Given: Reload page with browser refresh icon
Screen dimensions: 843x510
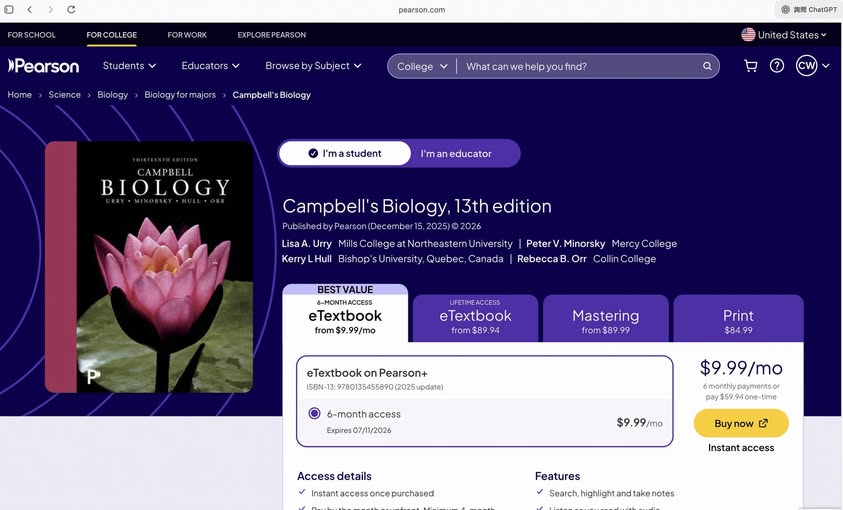Looking at the screenshot, I should pyautogui.click(x=71, y=10).
